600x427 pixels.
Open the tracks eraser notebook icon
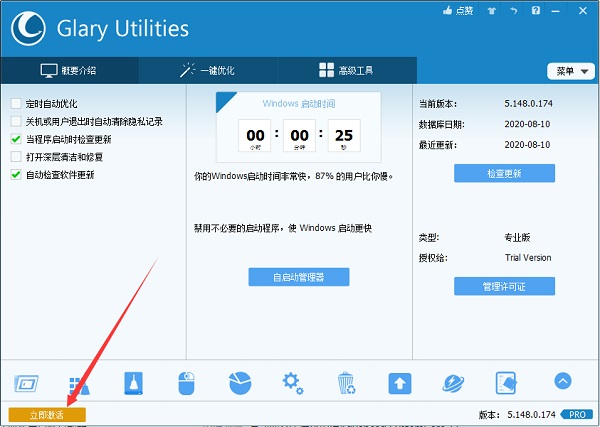click(x=506, y=383)
